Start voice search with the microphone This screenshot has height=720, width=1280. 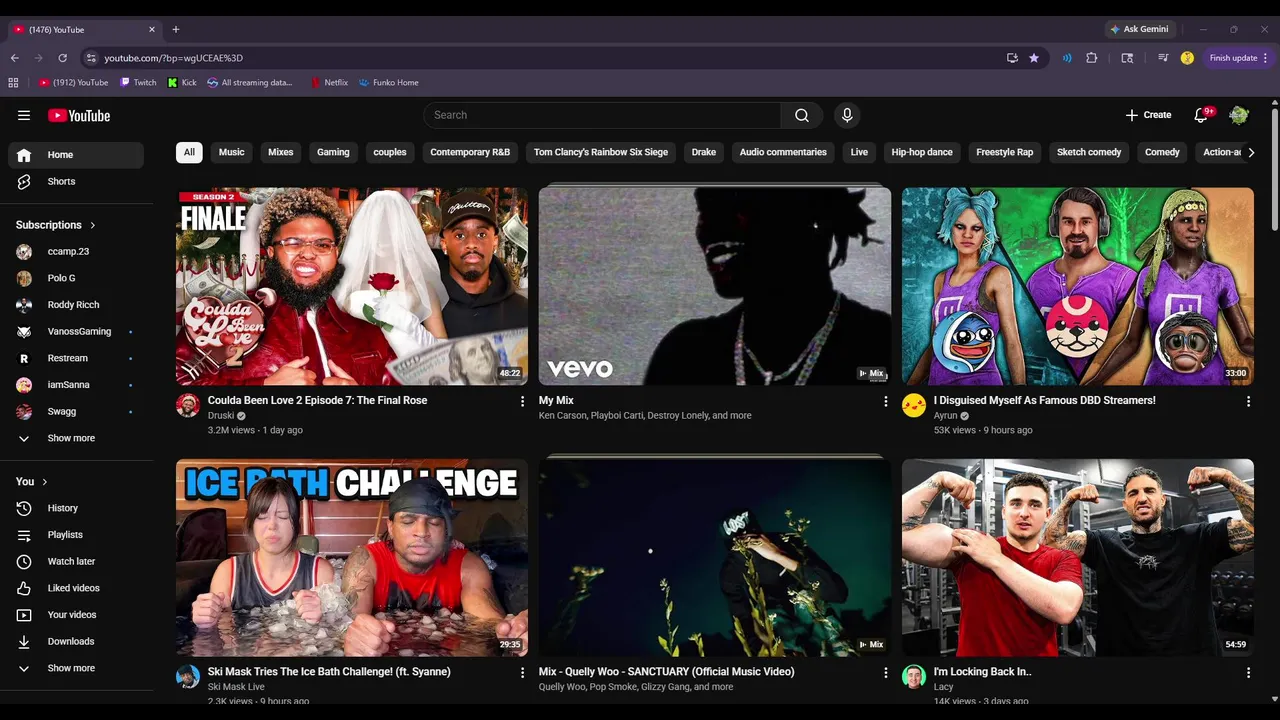coord(847,115)
